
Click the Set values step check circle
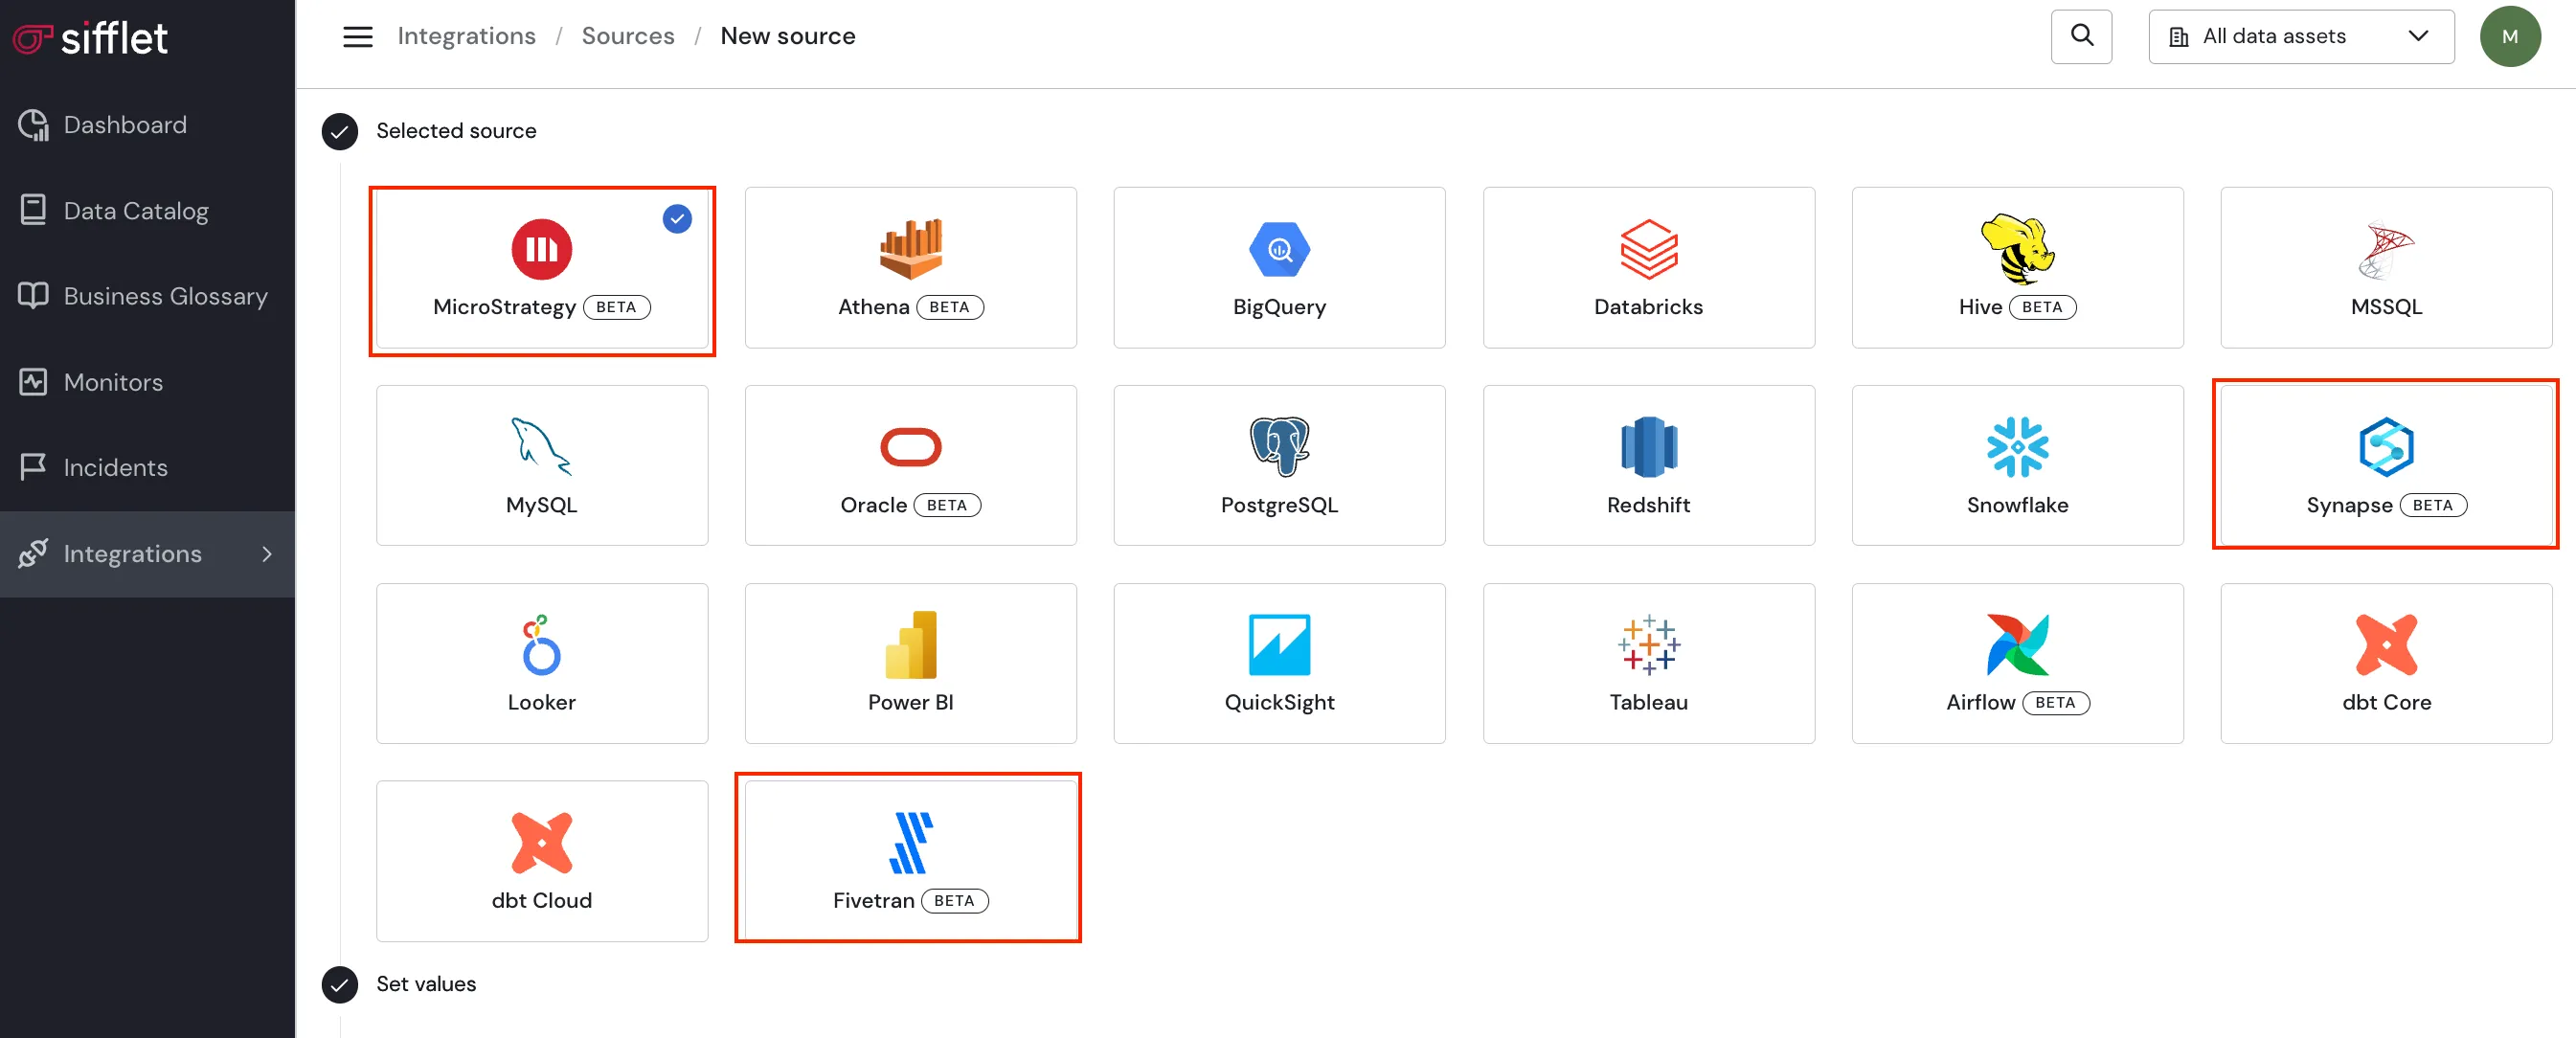[340, 984]
